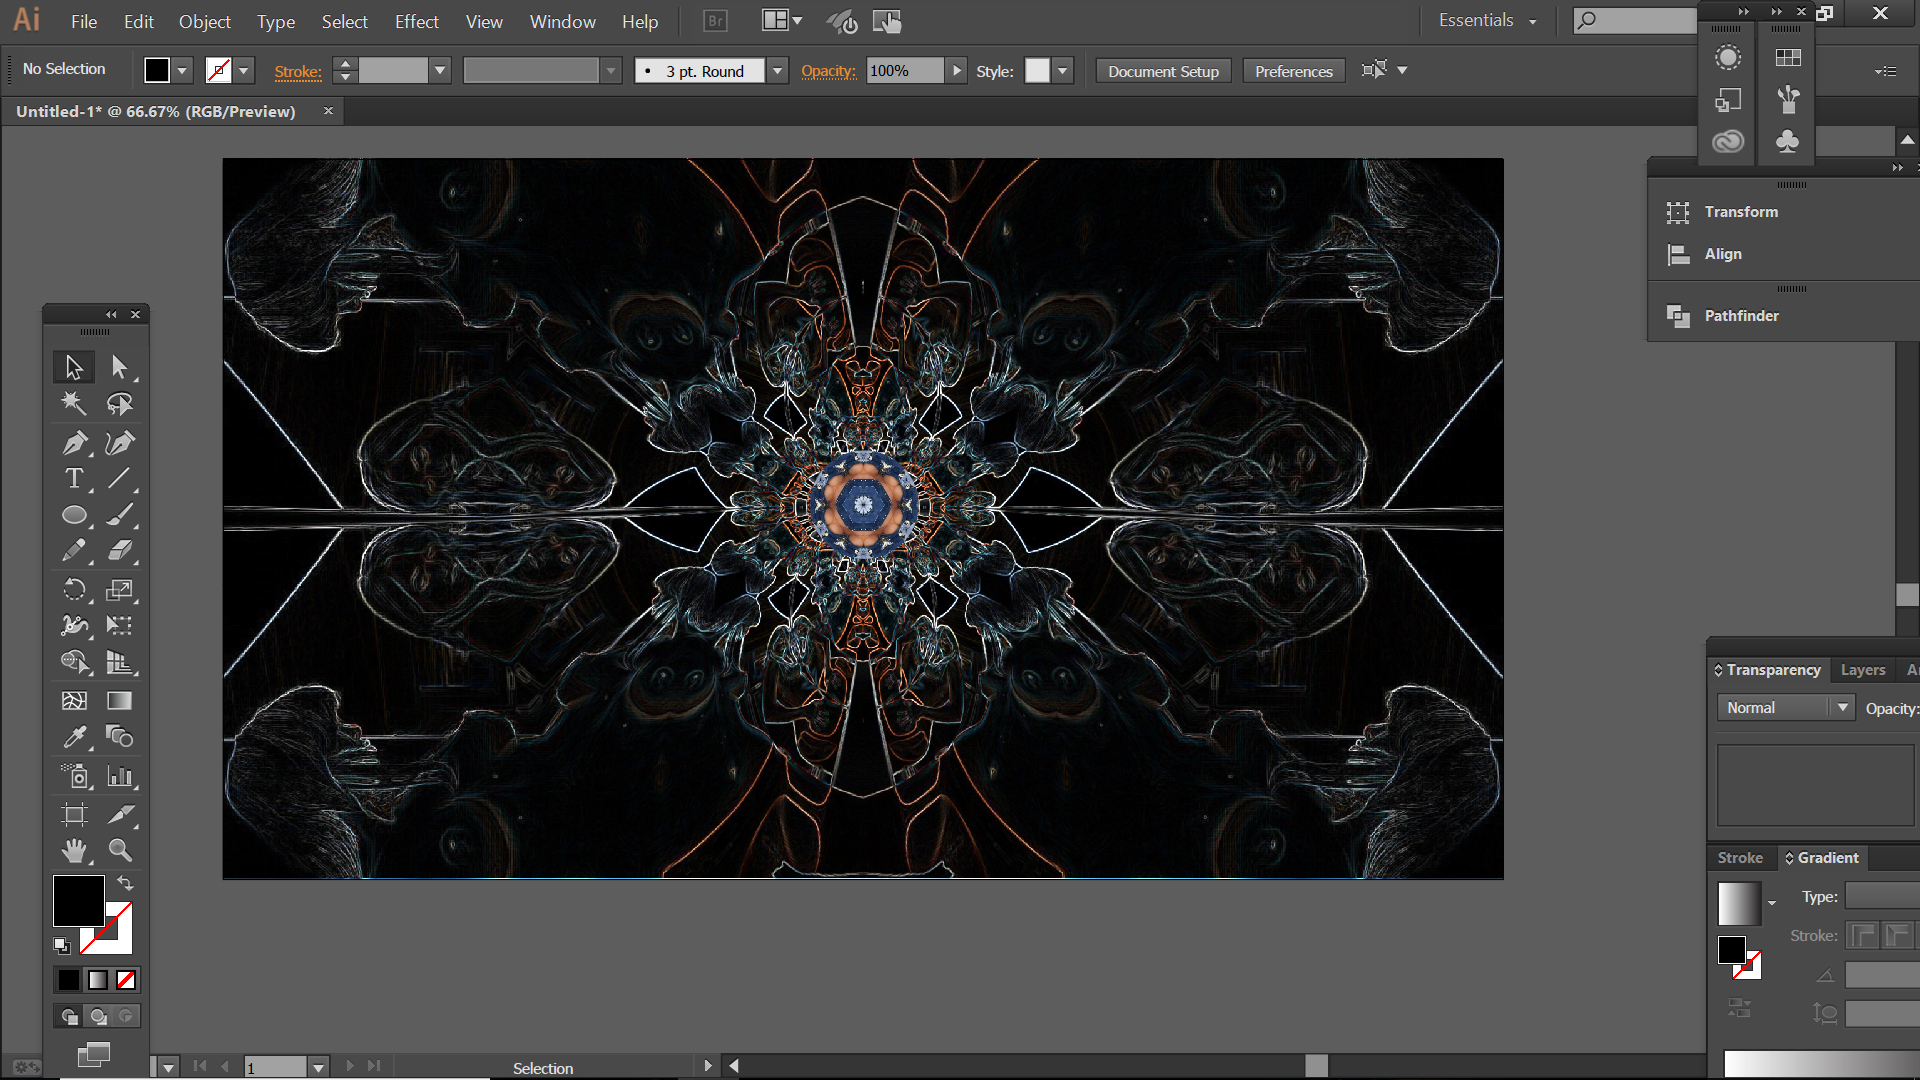This screenshot has width=1920, height=1080.
Task: Choose the Blend tool
Action: tap(120, 737)
